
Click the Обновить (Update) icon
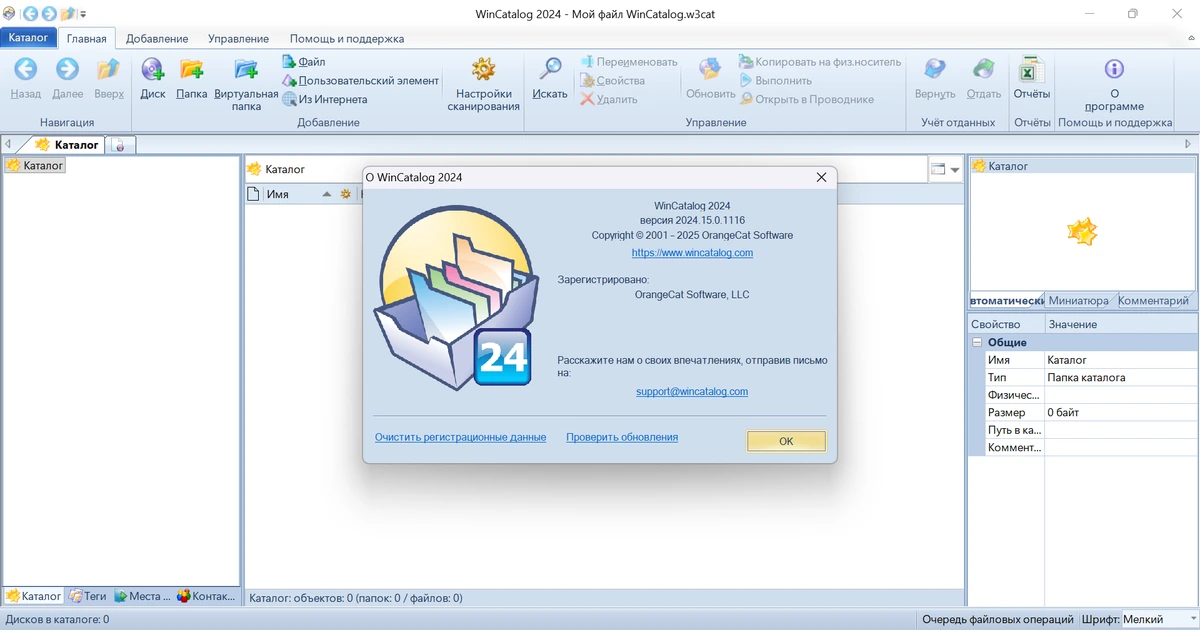click(711, 69)
